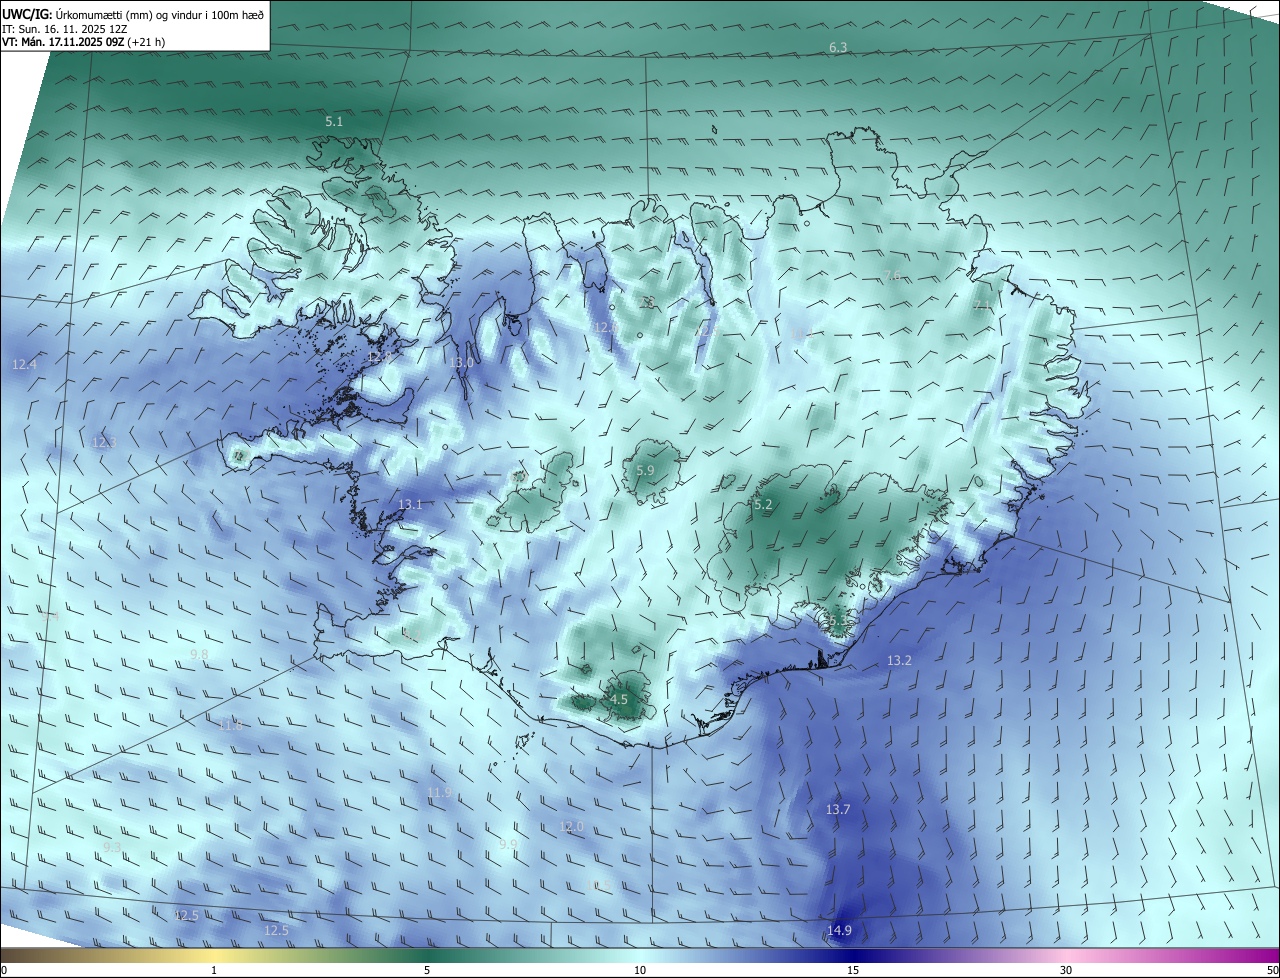Click the 13.0 value label
1280x978 pixels.
tap(461, 363)
